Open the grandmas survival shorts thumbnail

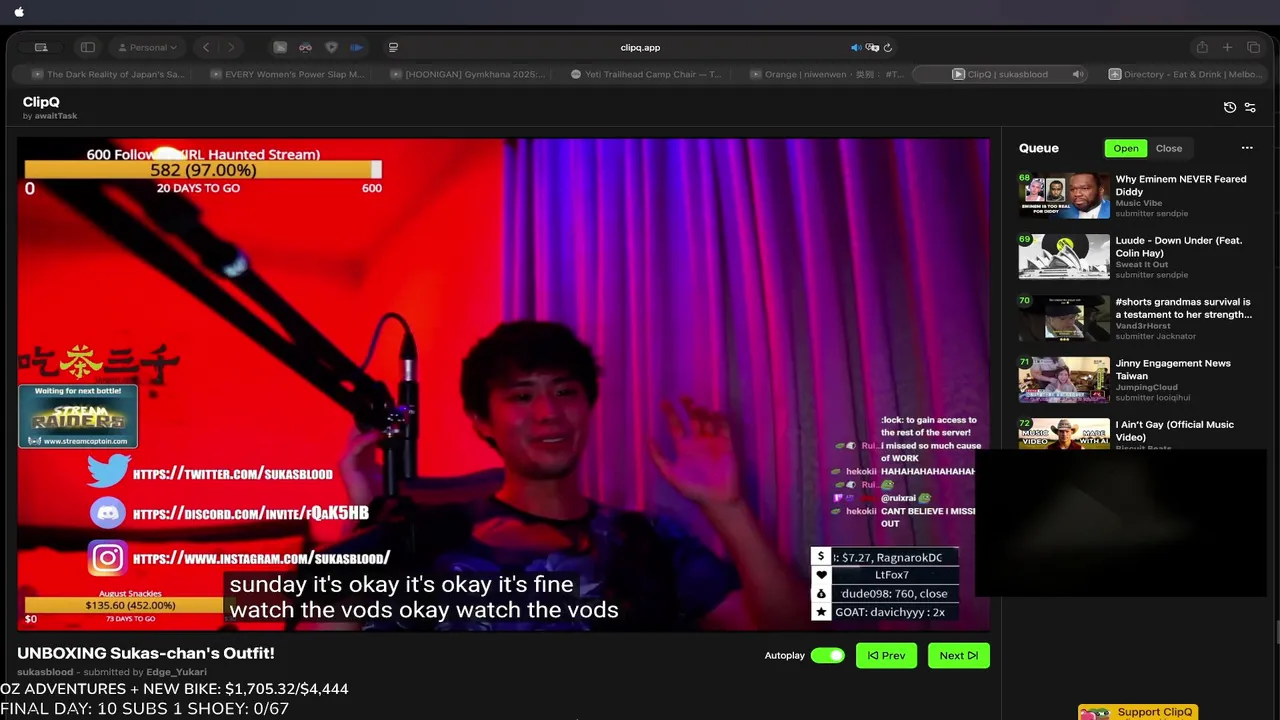pyautogui.click(x=1064, y=318)
